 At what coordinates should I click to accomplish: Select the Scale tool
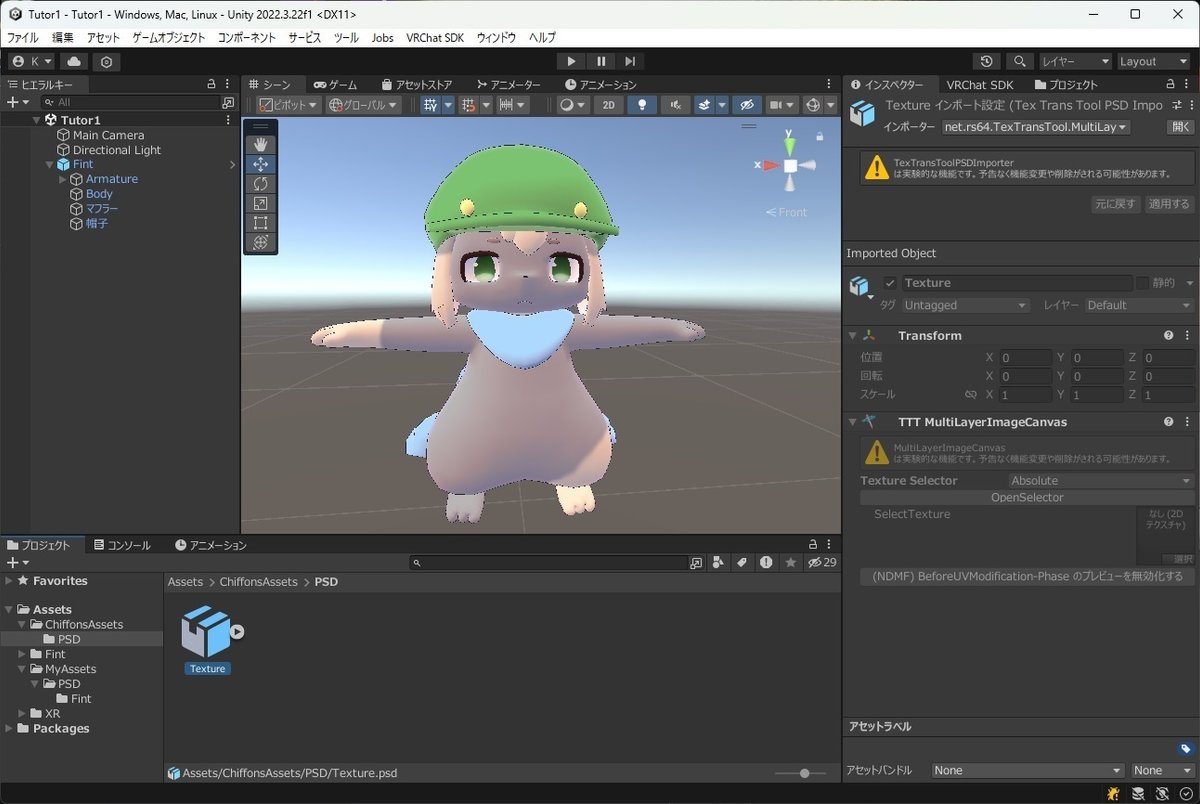tap(260, 203)
